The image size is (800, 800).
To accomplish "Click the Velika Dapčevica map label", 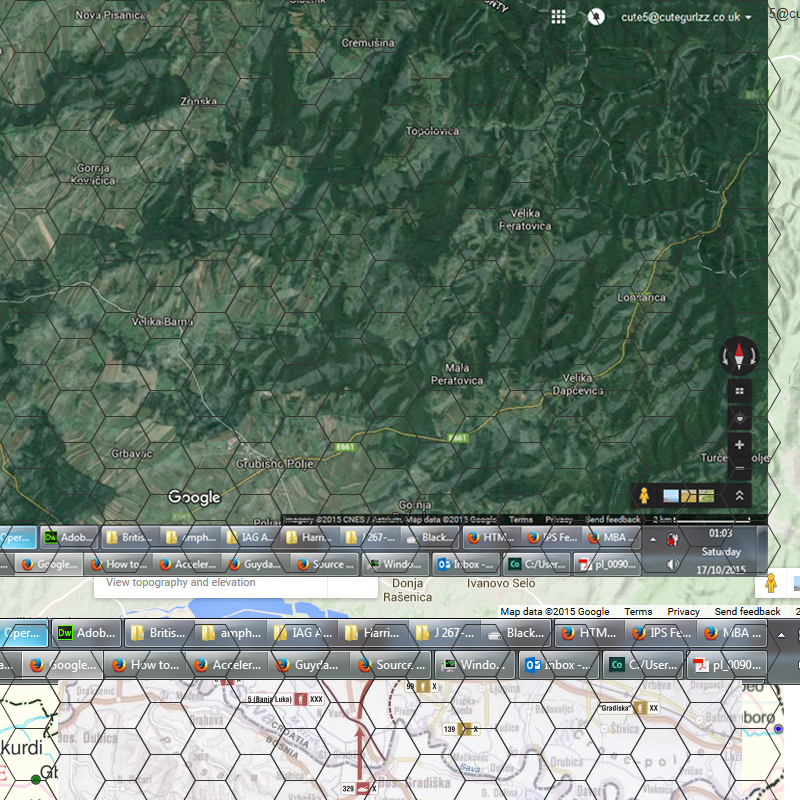I will pos(578,384).
